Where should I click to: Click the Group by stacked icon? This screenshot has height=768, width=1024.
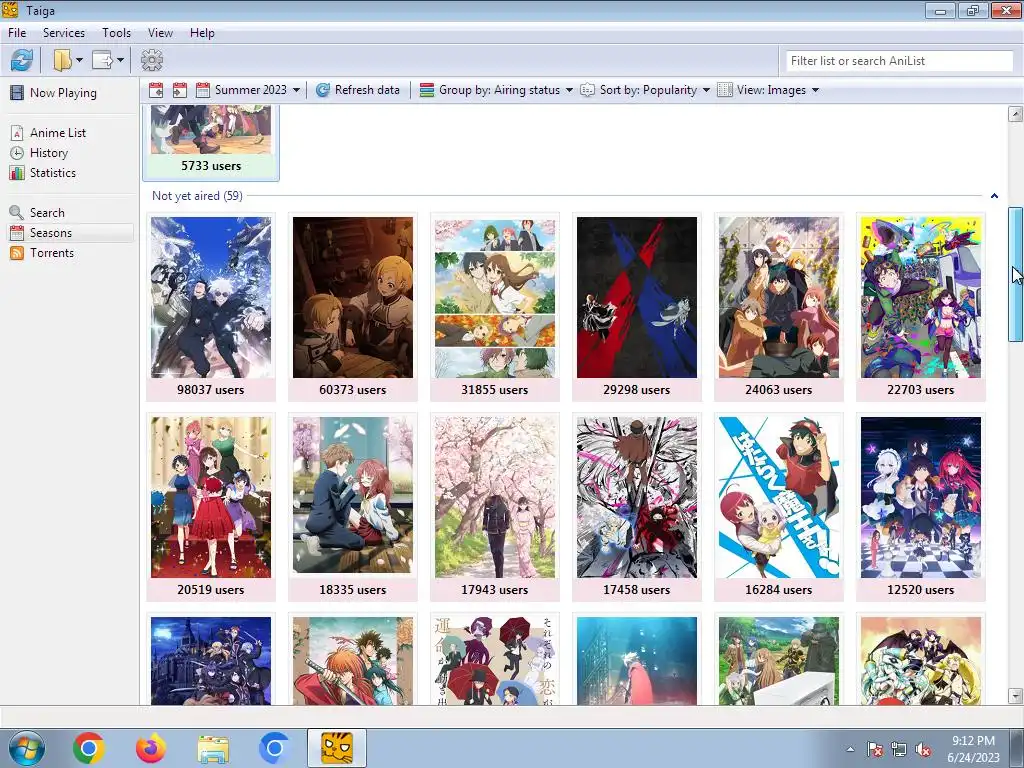(x=427, y=90)
